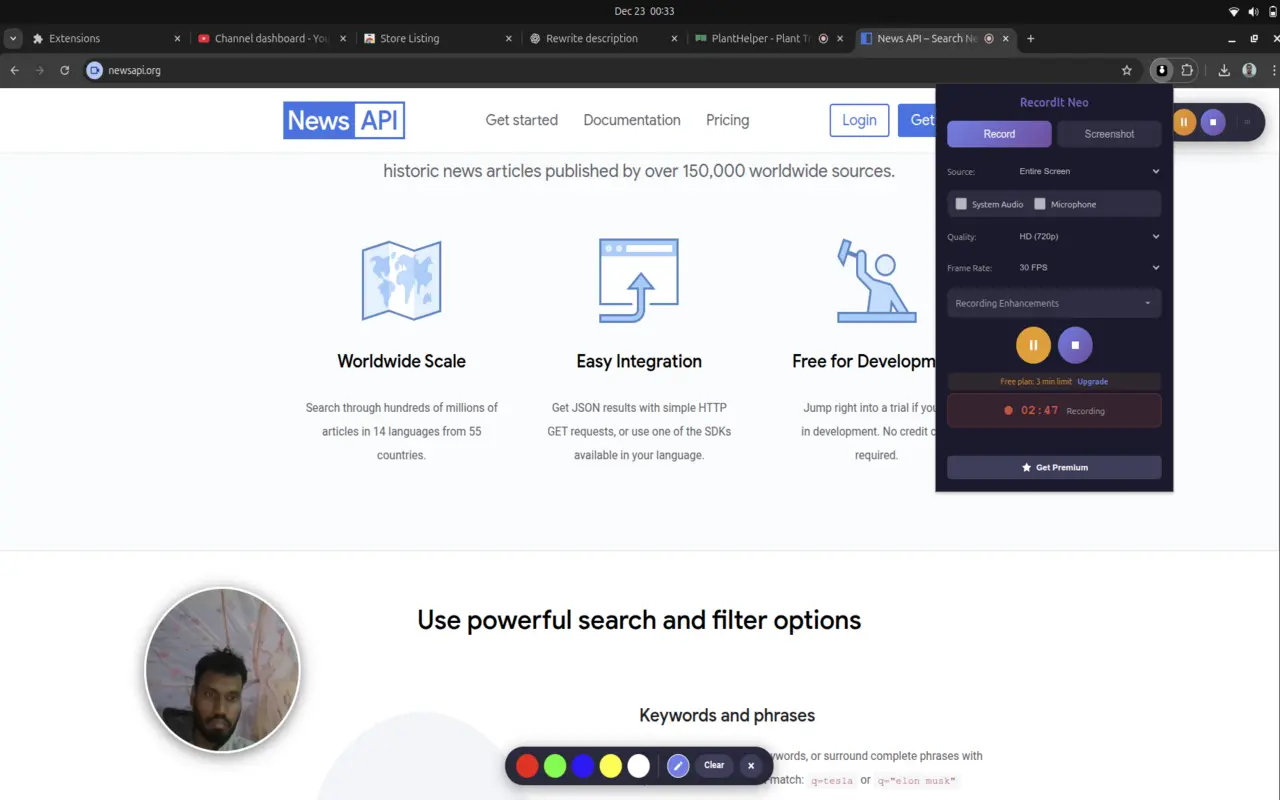1280x800 pixels.
Task: Switch to the Screenshot tab in RecordIt Neo
Action: tap(1109, 134)
